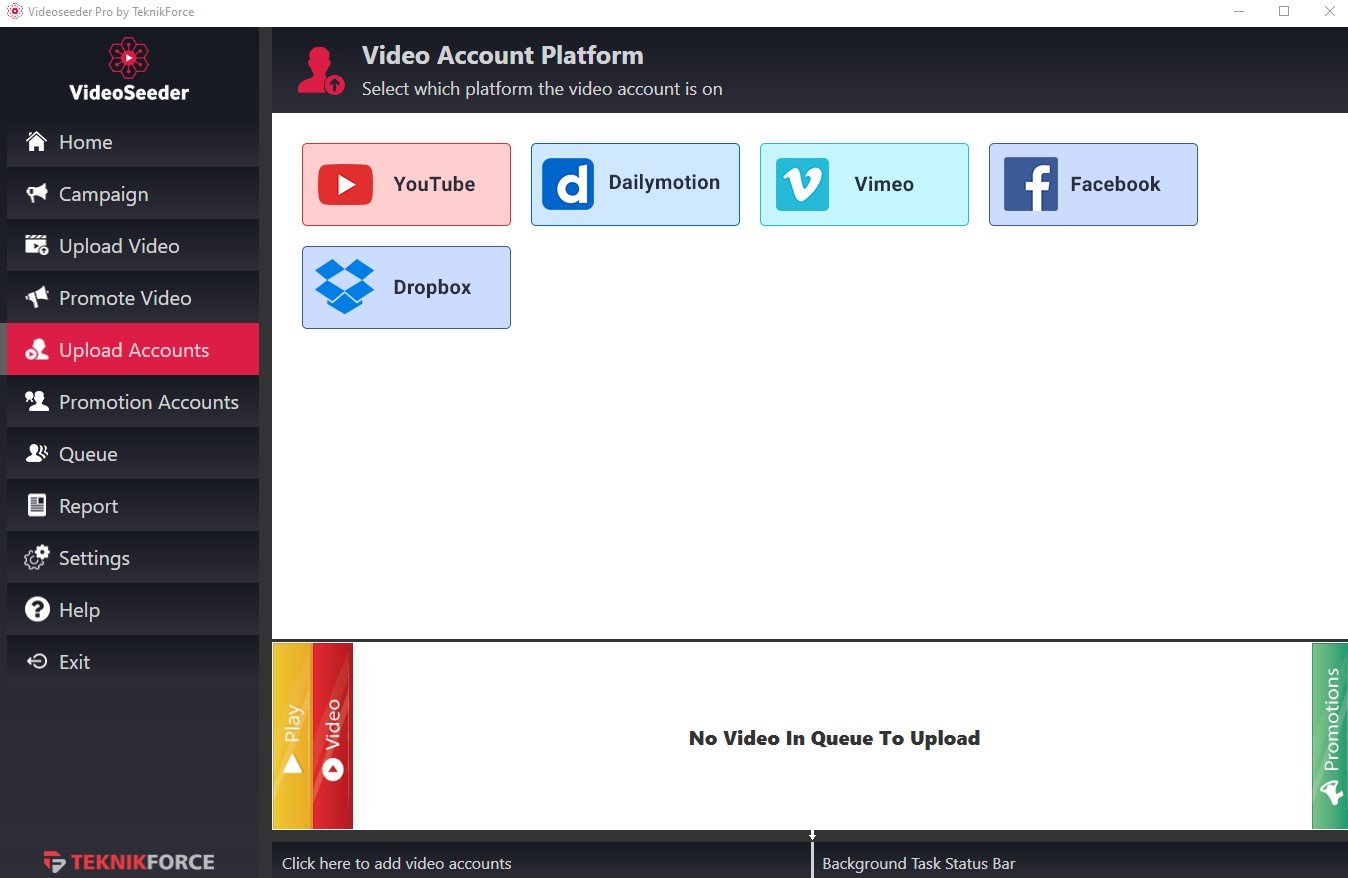Select the Dailymotion logo icon

568,184
